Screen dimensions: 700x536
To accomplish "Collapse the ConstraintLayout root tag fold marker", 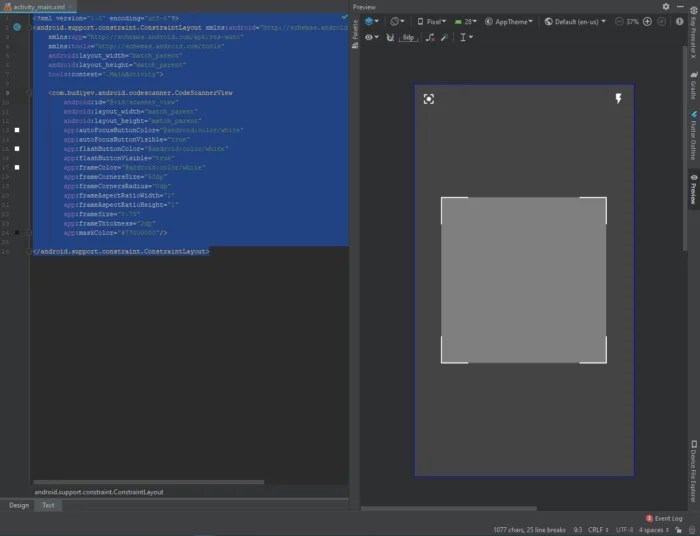I will pos(29,28).
